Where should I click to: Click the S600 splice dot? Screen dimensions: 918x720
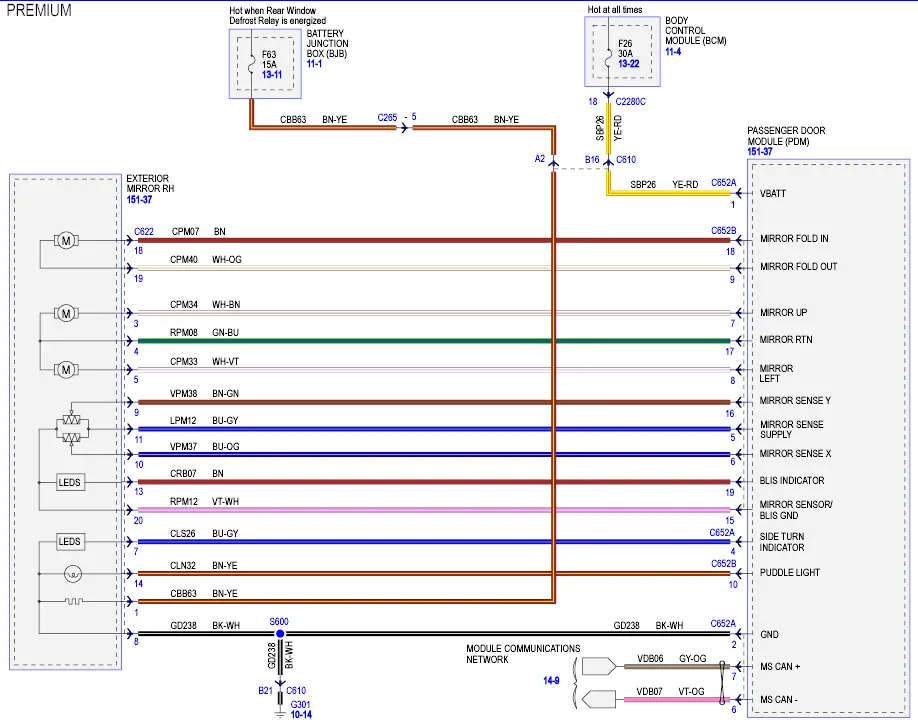pos(280,633)
